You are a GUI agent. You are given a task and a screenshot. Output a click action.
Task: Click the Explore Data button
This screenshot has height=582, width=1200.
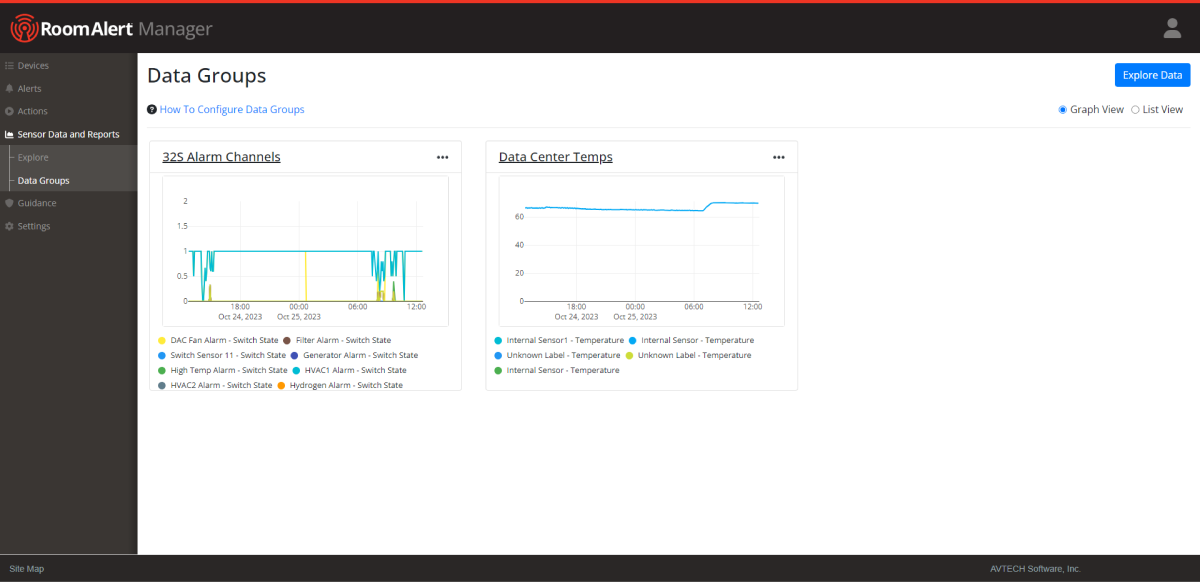click(x=1152, y=74)
